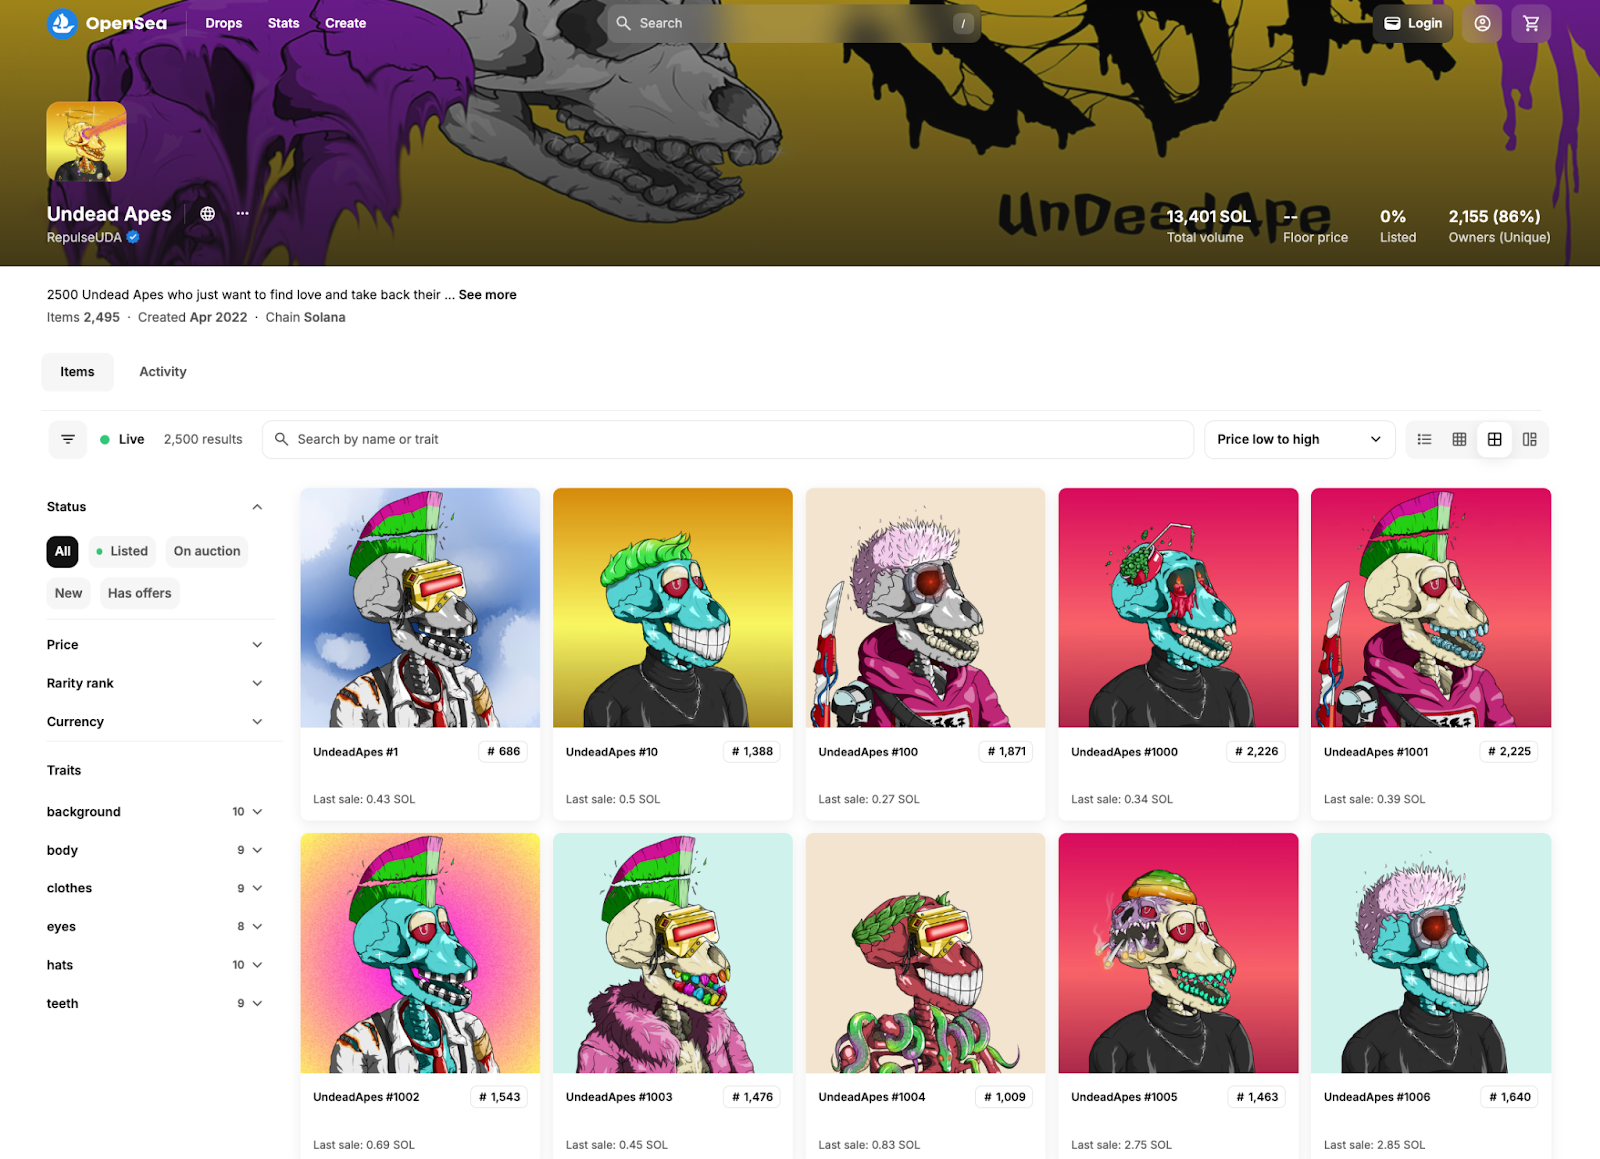Click the Login button
The width and height of the screenshot is (1600, 1159).
pos(1413,23)
